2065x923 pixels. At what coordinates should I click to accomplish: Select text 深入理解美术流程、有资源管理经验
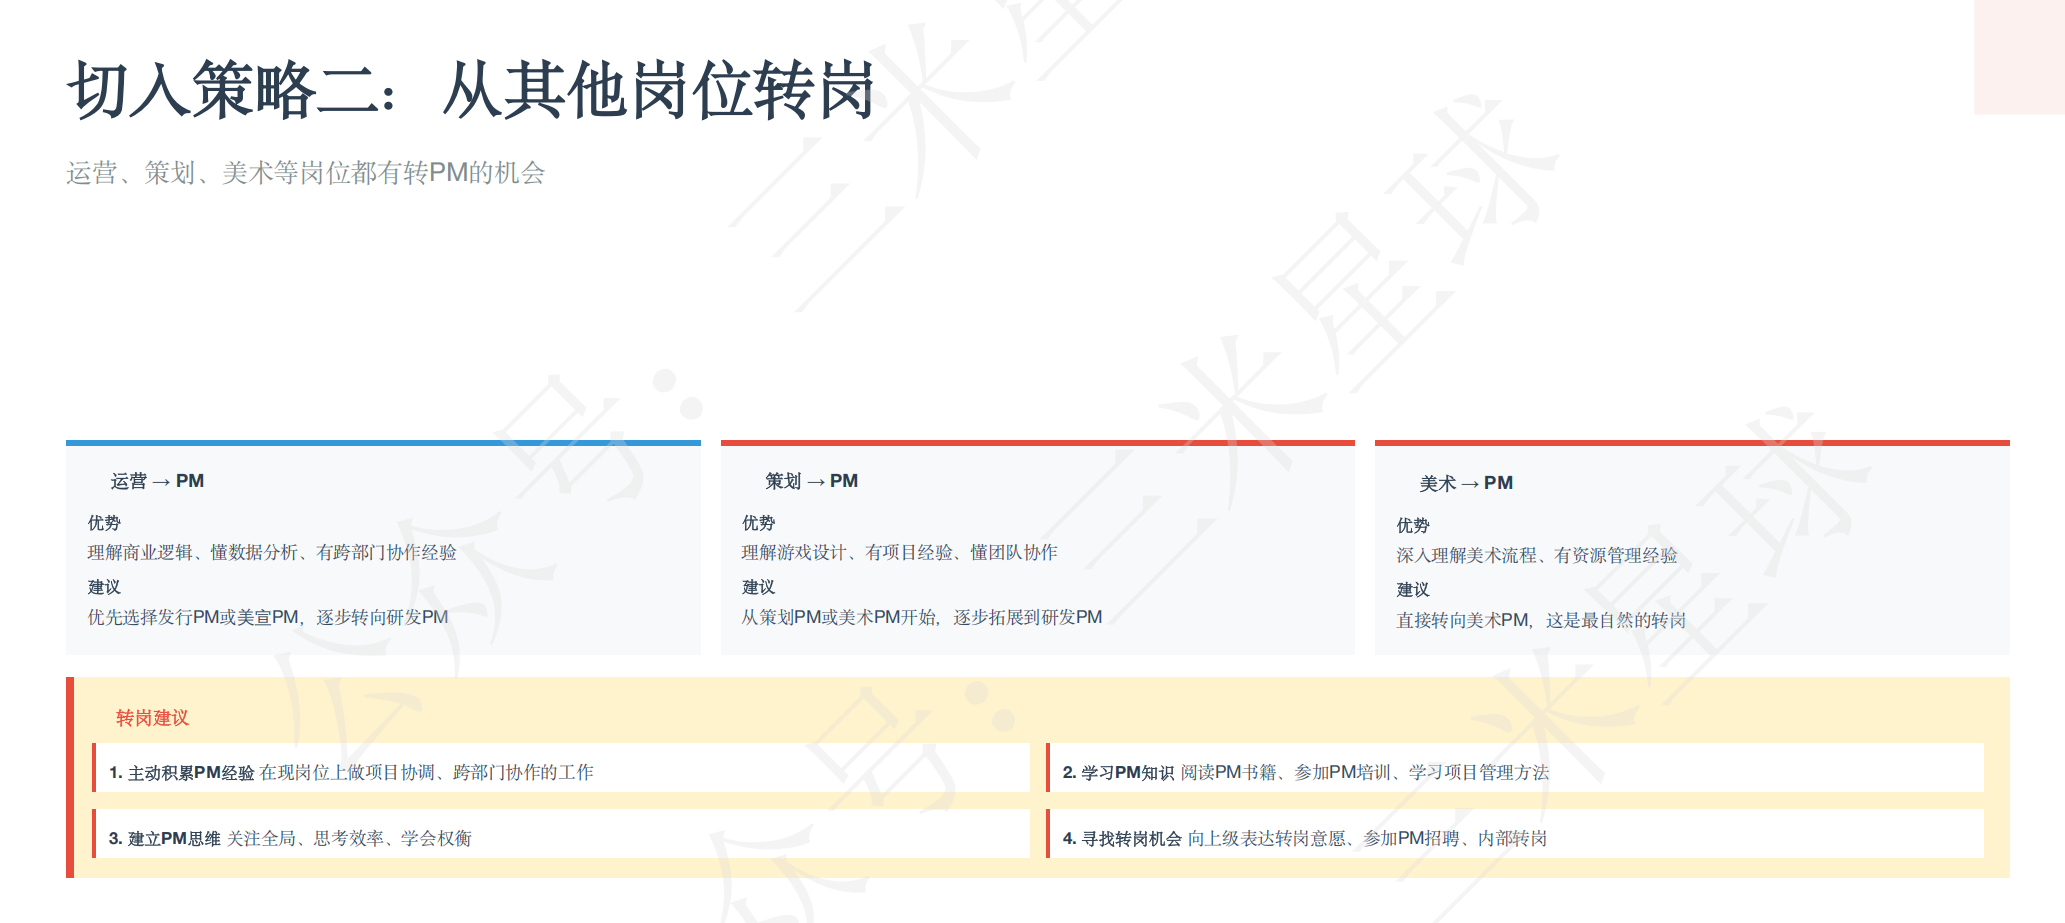click(x=1536, y=555)
